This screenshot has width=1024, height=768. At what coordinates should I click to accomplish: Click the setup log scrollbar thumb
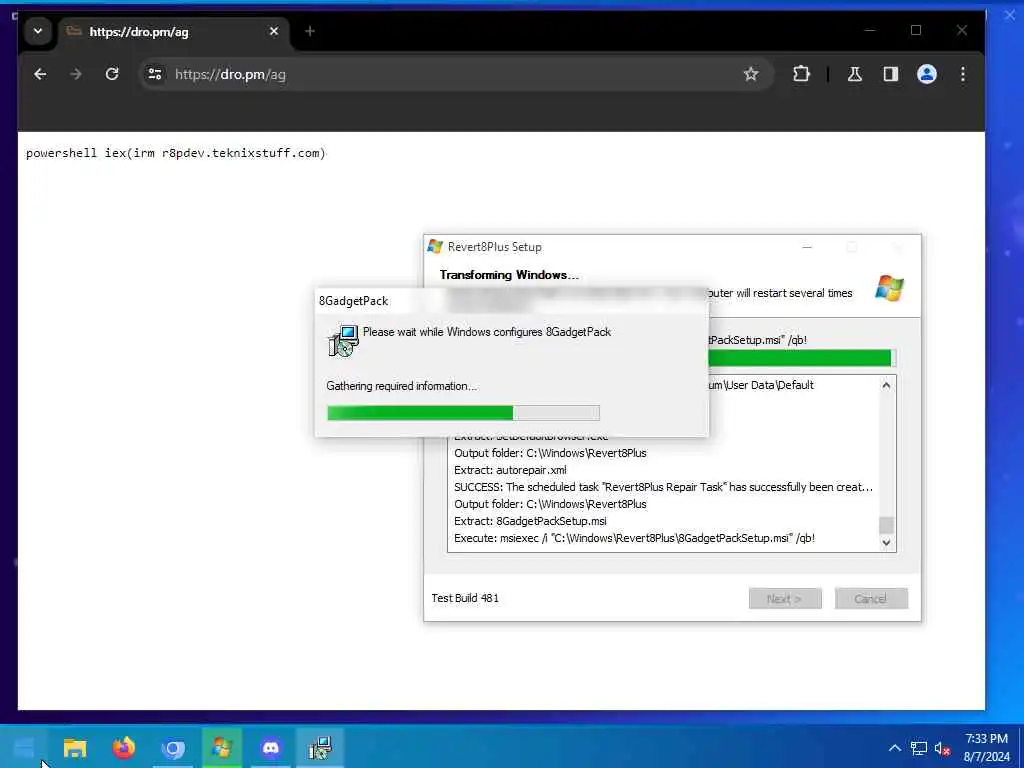pos(886,525)
